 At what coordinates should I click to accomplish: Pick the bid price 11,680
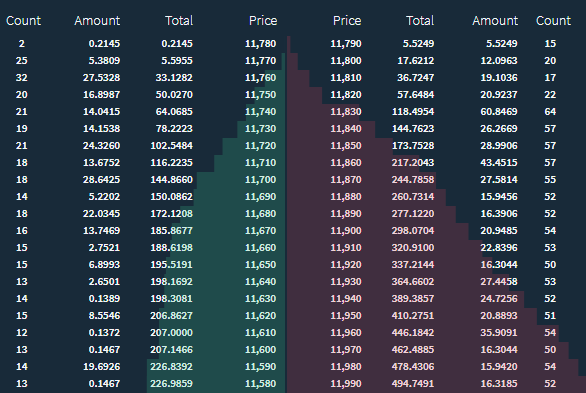click(x=260, y=214)
